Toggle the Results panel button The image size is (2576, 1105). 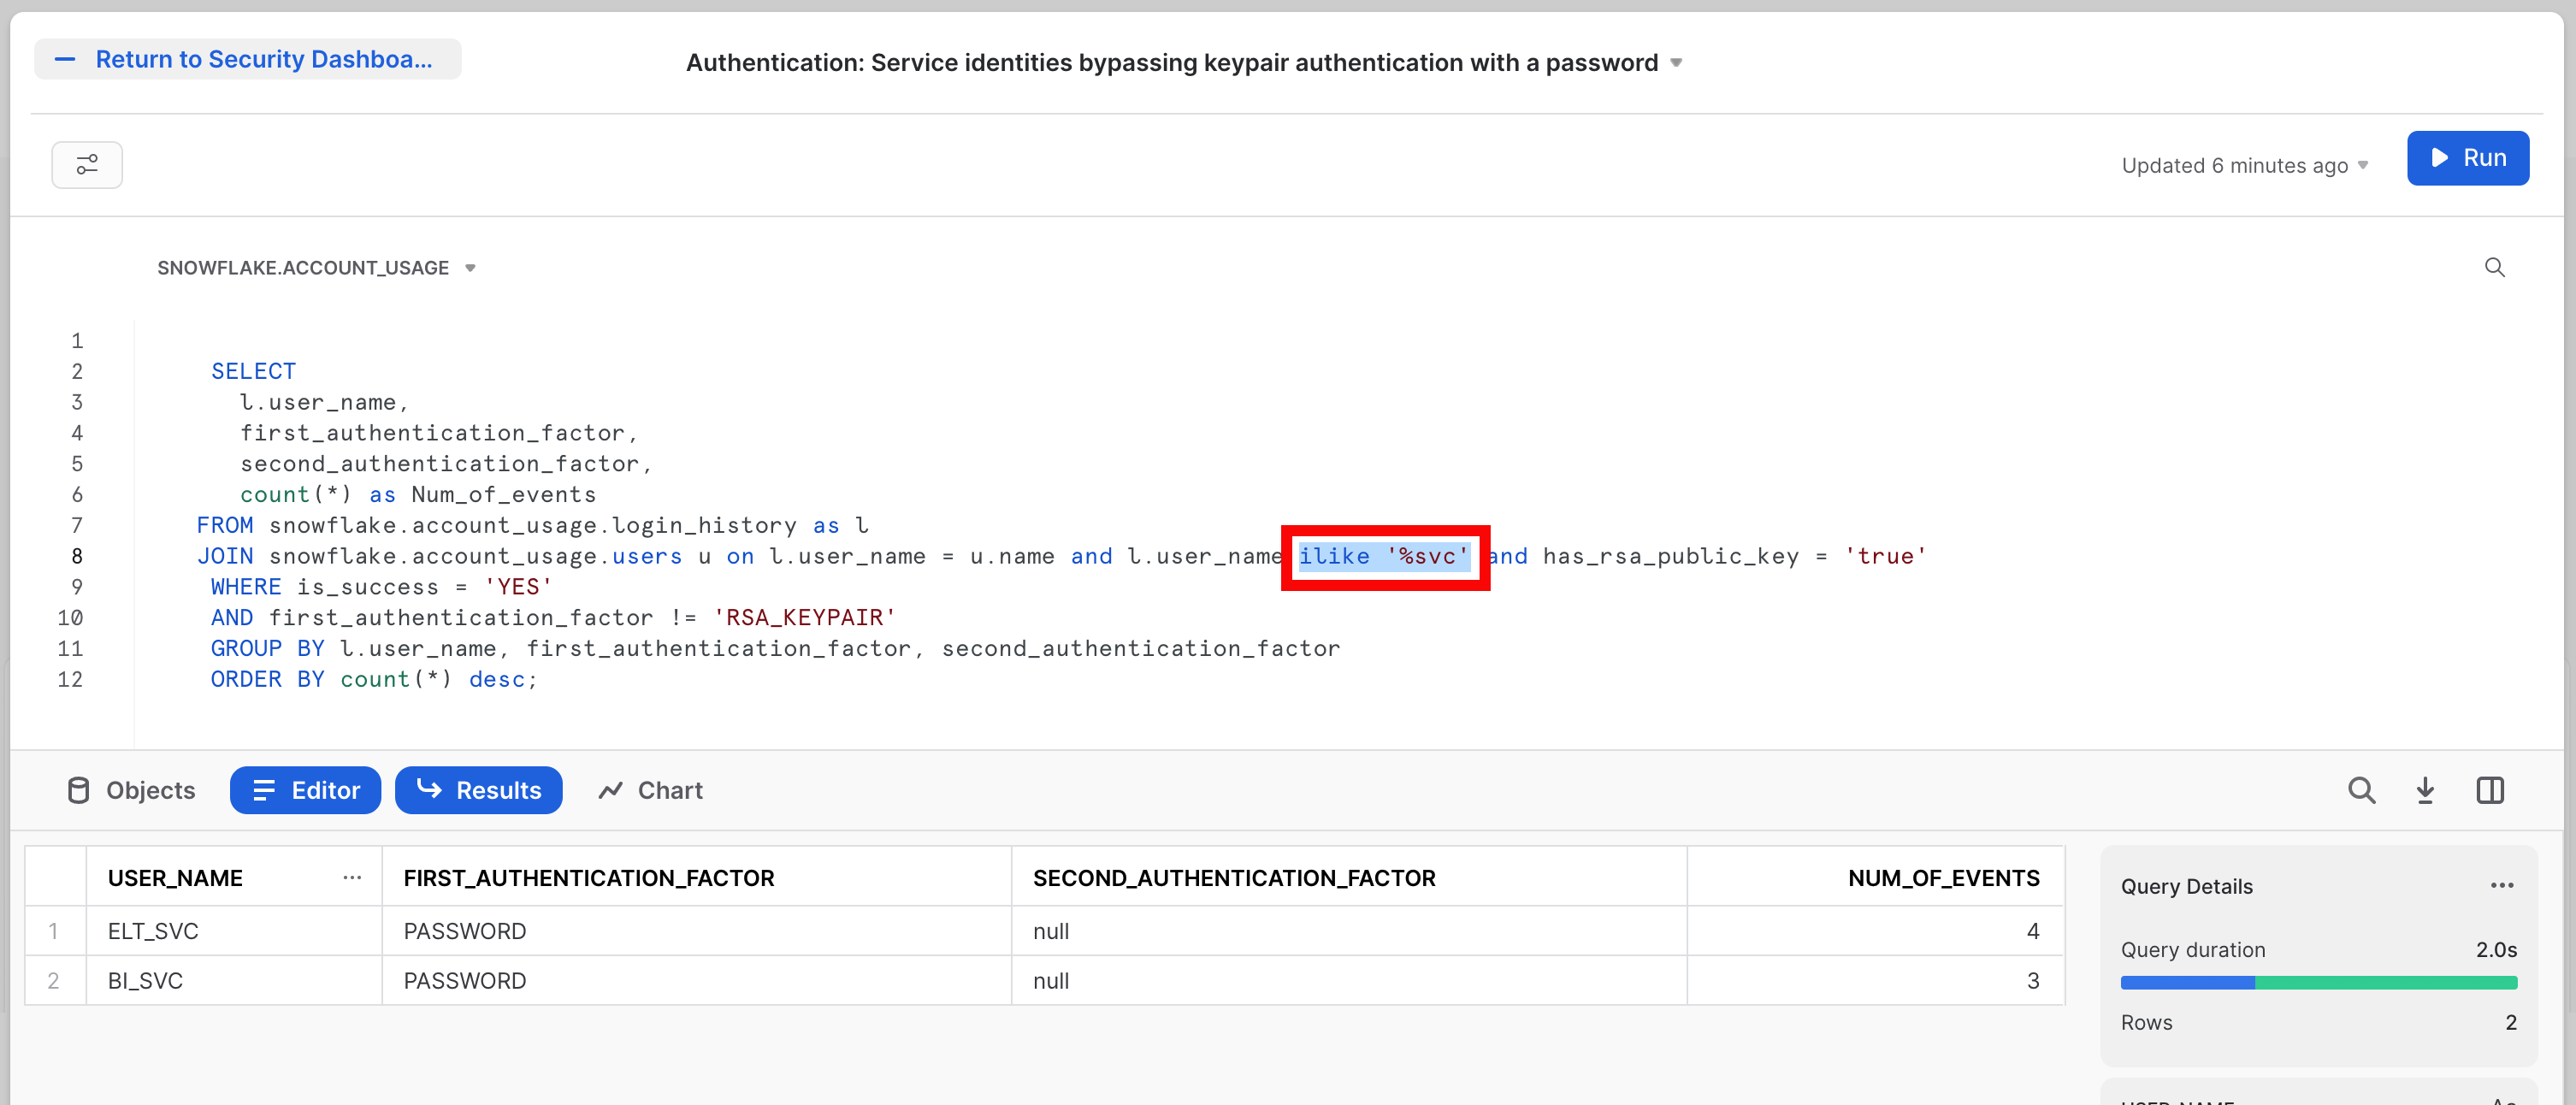pos(478,791)
